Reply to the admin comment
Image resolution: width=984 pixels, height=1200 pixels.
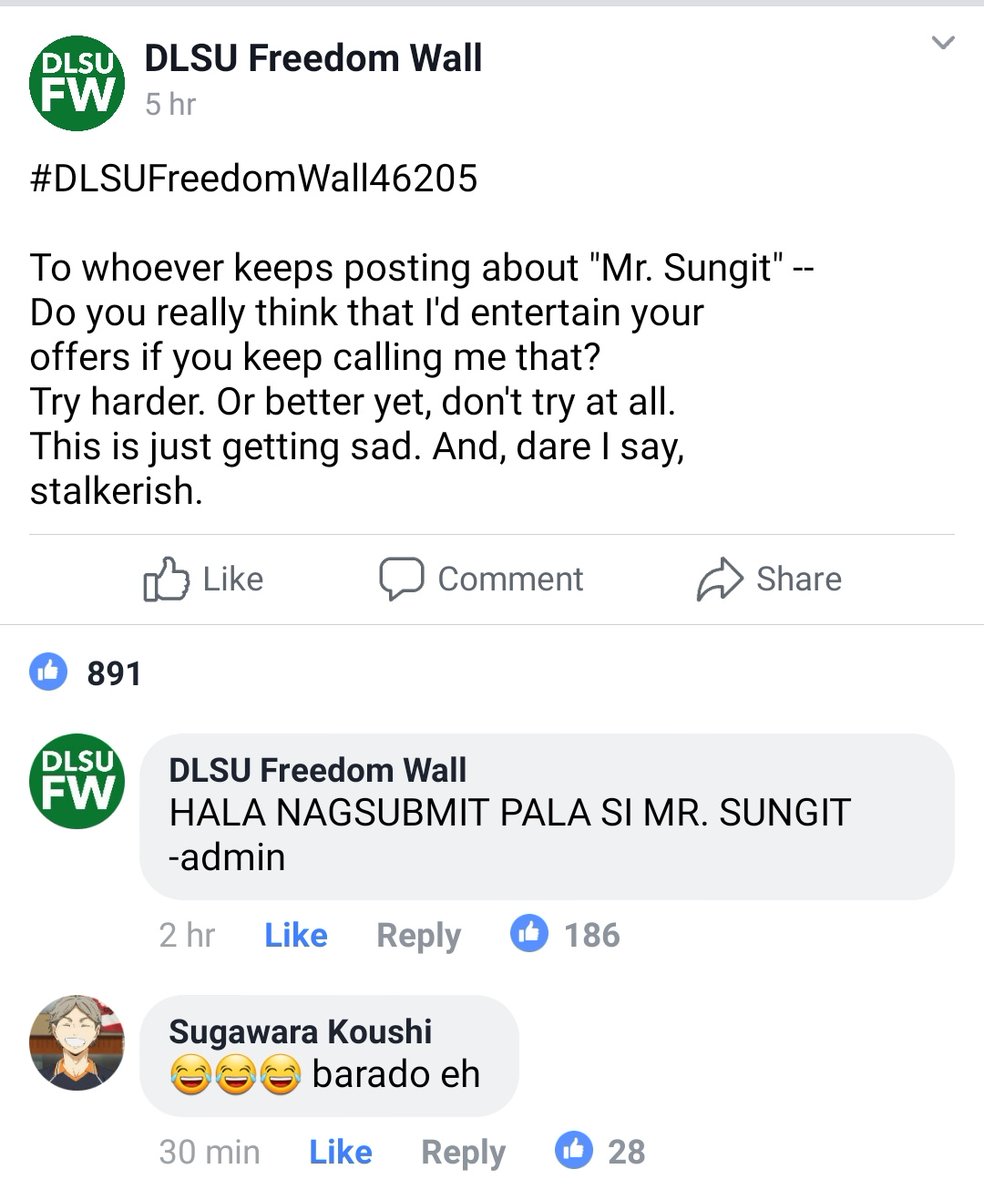[x=418, y=936]
